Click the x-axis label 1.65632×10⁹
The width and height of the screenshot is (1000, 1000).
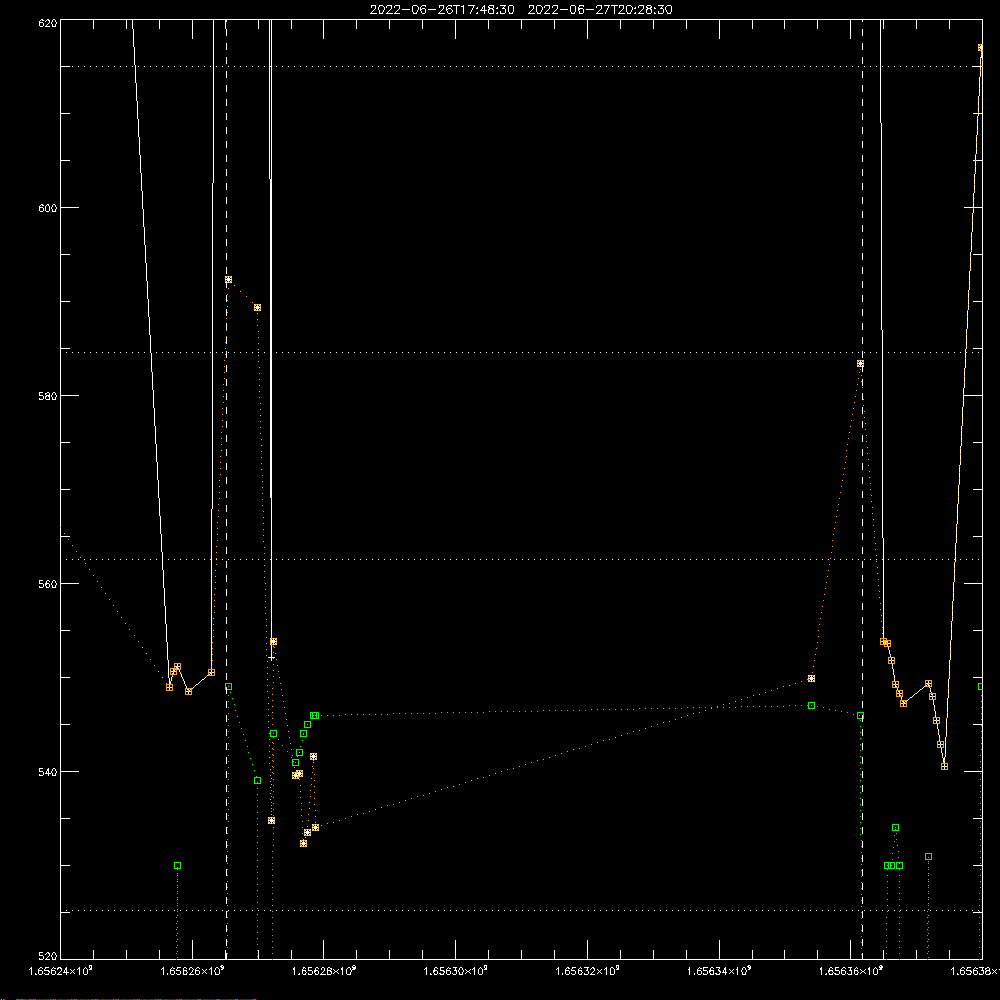click(587, 971)
